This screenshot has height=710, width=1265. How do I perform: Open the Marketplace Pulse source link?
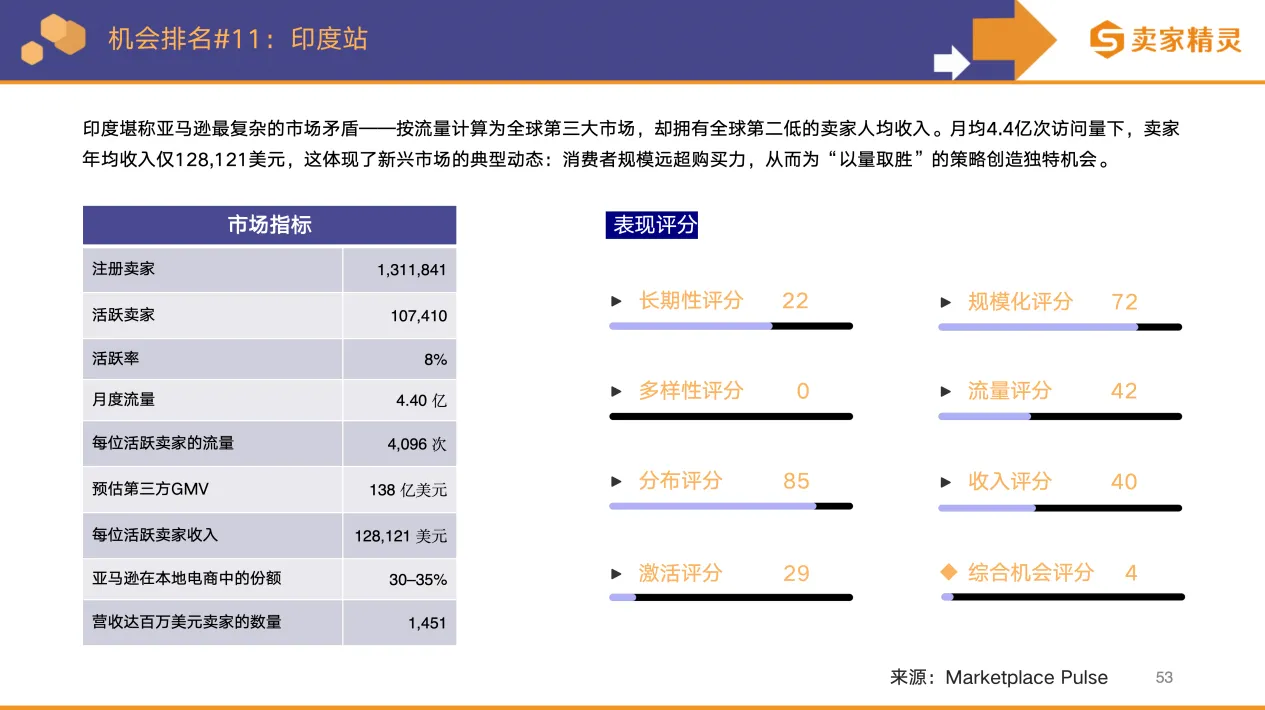1026,677
